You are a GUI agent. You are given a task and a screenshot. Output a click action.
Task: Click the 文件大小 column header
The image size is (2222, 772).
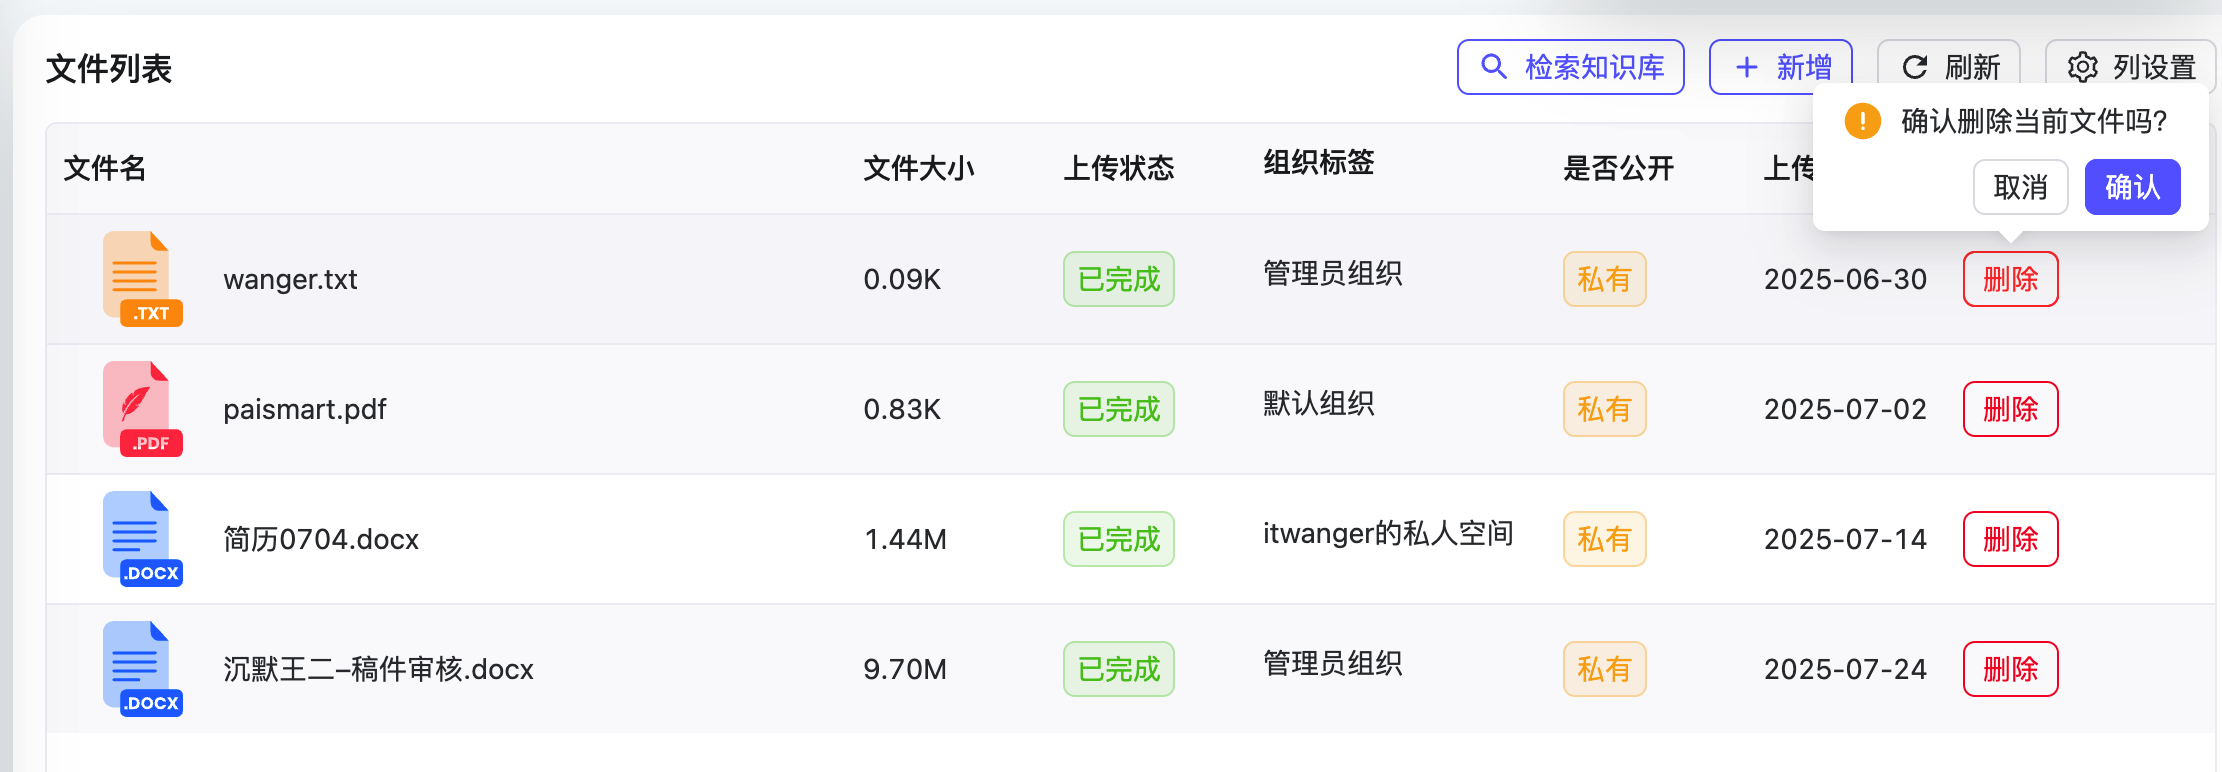(x=918, y=168)
